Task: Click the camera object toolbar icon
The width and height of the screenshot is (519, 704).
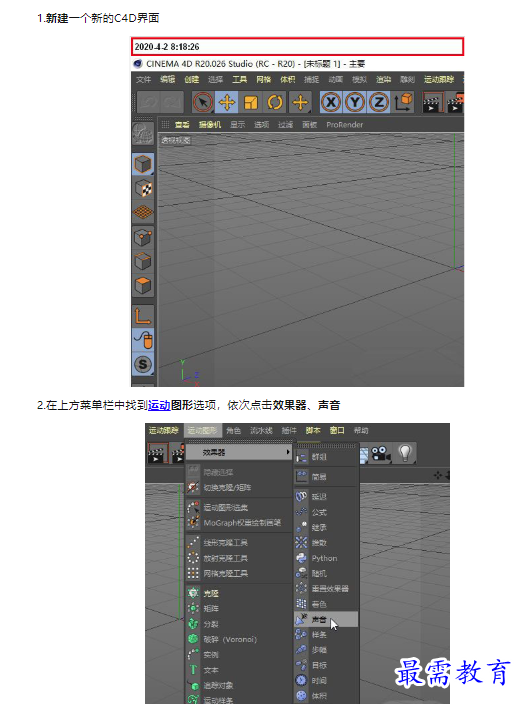Action: pyautogui.click(x=381, y=453)
